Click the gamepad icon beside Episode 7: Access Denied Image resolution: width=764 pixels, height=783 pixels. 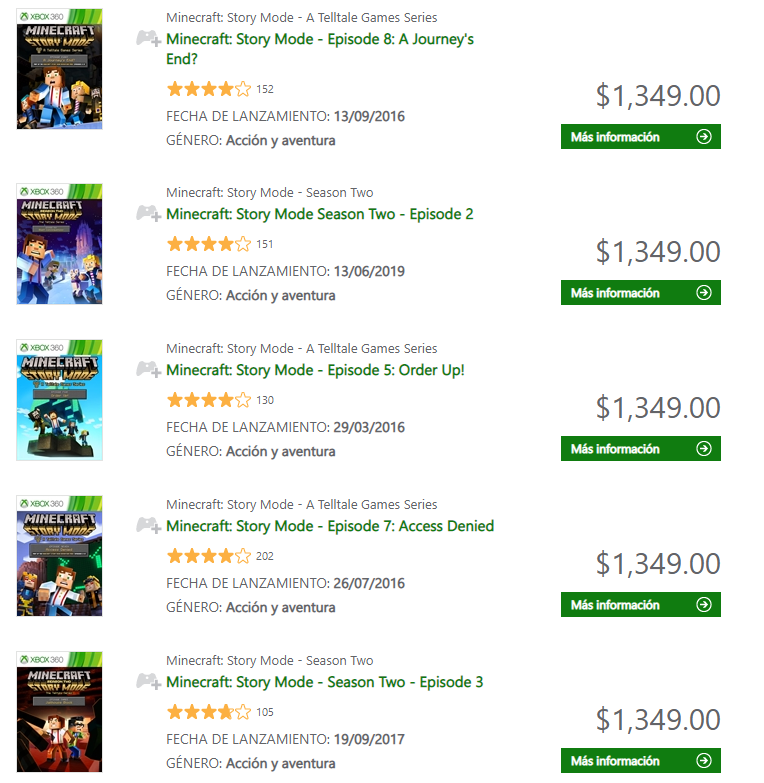click(x=148, y=526)
